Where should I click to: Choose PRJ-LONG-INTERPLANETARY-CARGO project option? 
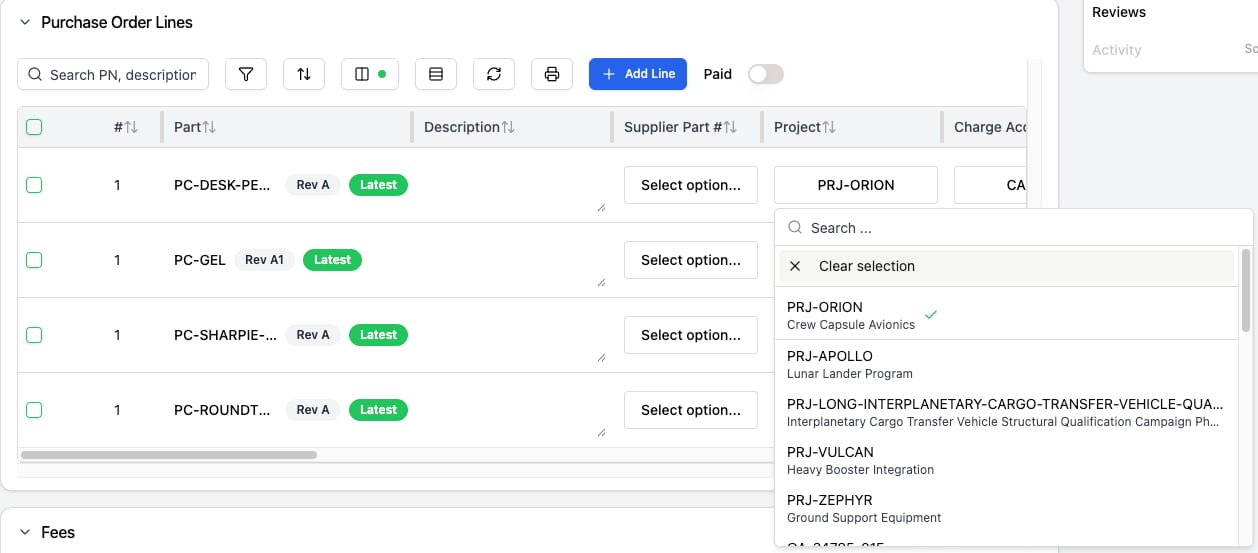tap(1007, 412)
